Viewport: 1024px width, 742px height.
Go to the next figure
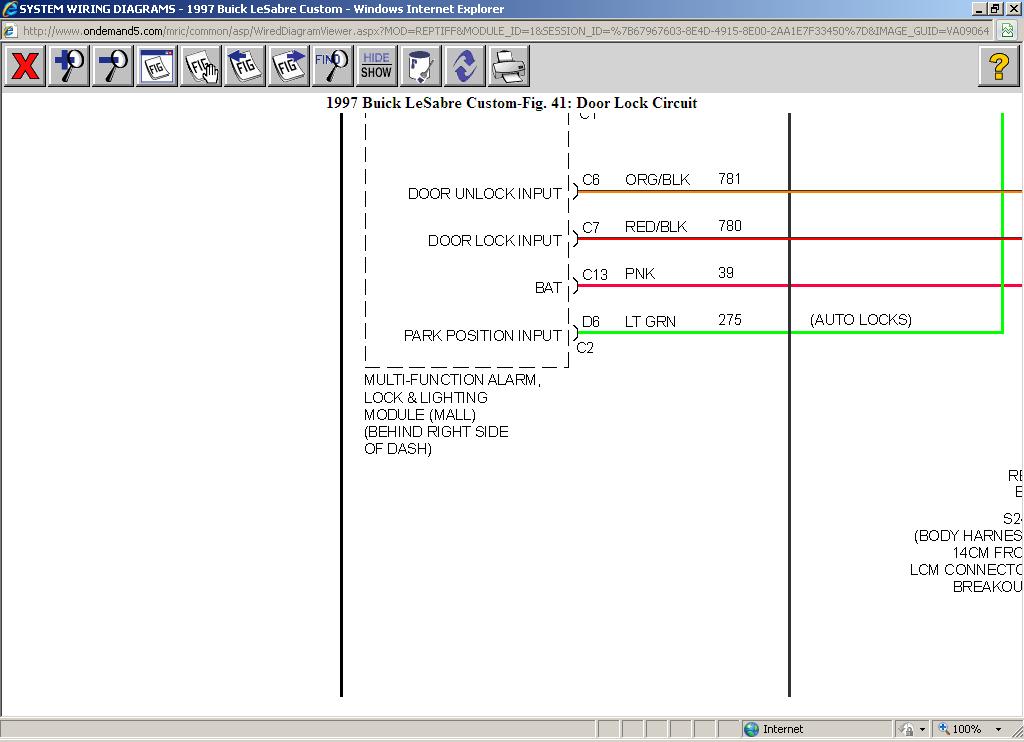pyautogui.click(x=289, y=66)
